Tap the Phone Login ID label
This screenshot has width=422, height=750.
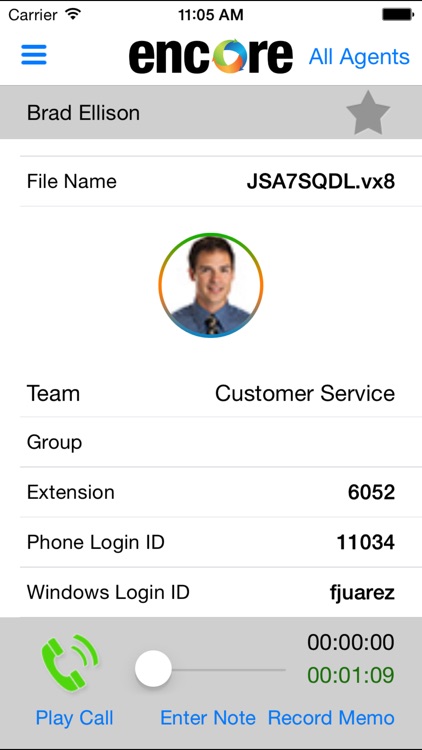(x=96, y=542)
